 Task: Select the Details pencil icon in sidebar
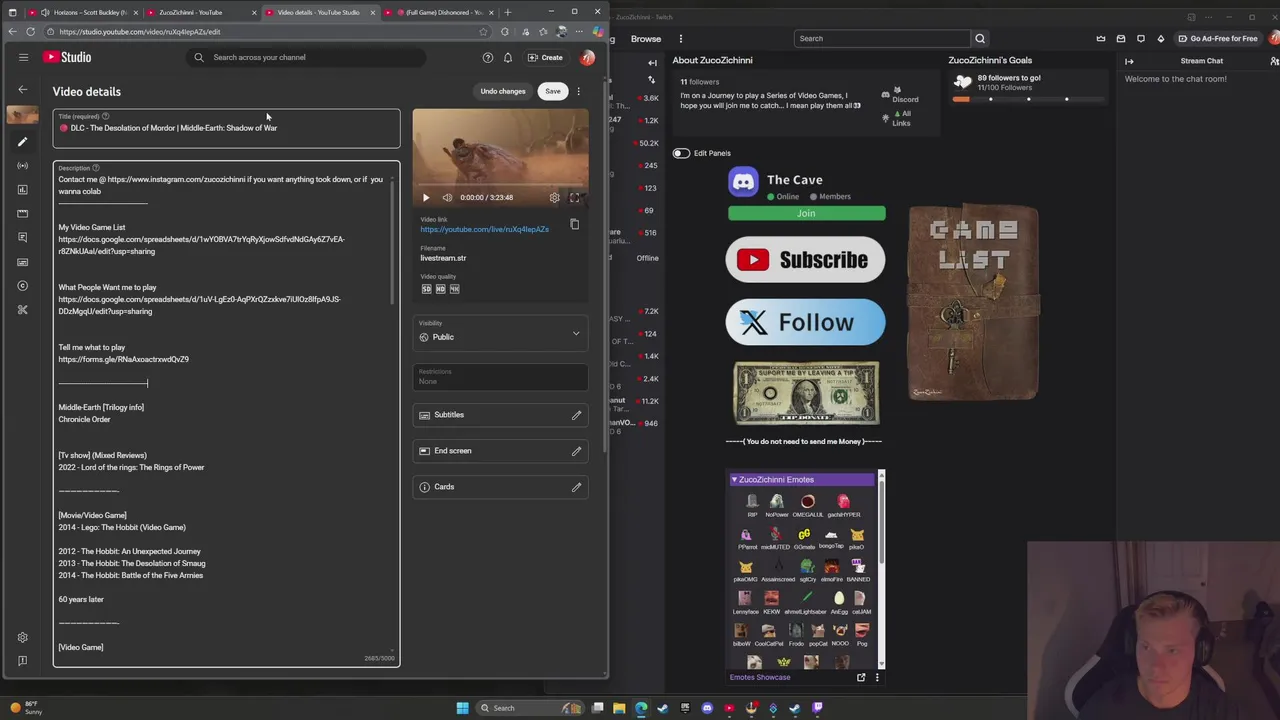22,141
